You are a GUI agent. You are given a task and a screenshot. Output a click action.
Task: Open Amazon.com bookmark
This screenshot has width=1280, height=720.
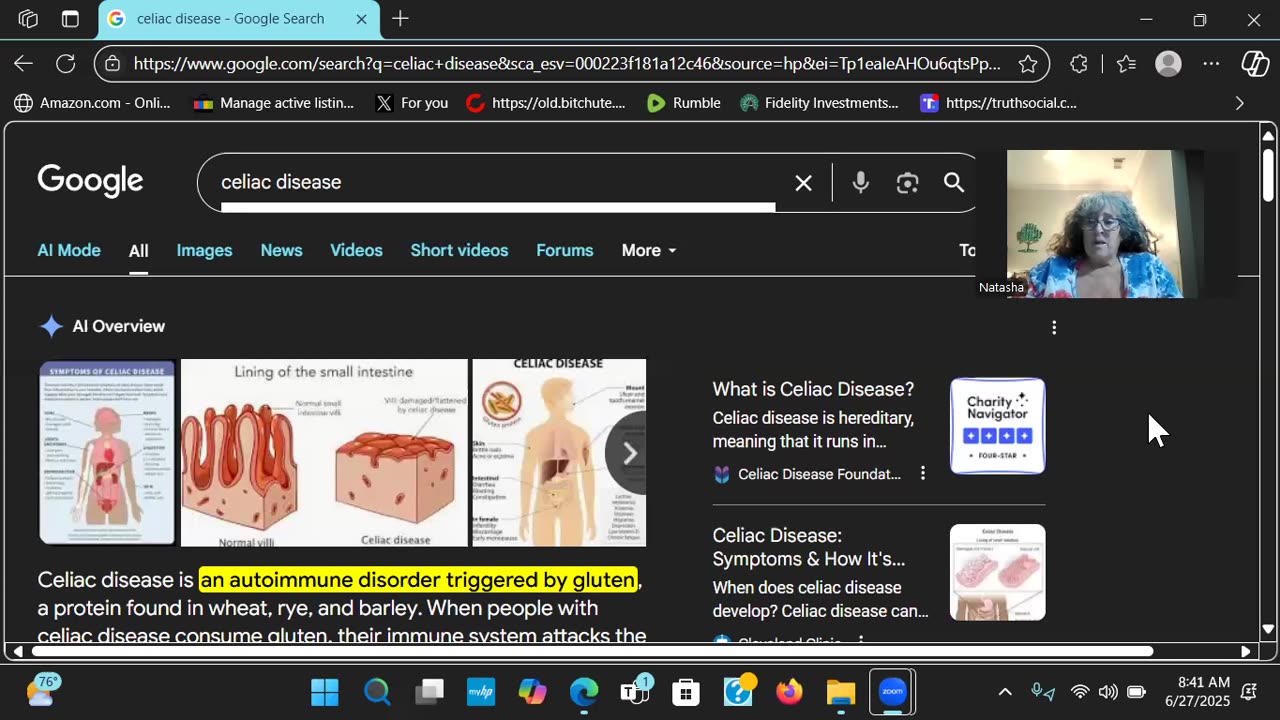pyautogui.click(x=92, y=103)
